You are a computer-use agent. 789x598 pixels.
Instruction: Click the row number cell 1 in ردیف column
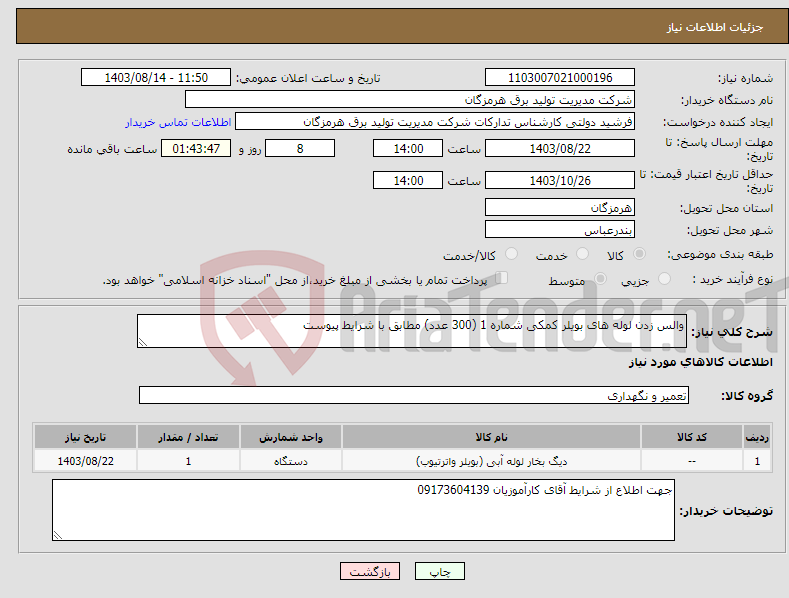(757, 461)
